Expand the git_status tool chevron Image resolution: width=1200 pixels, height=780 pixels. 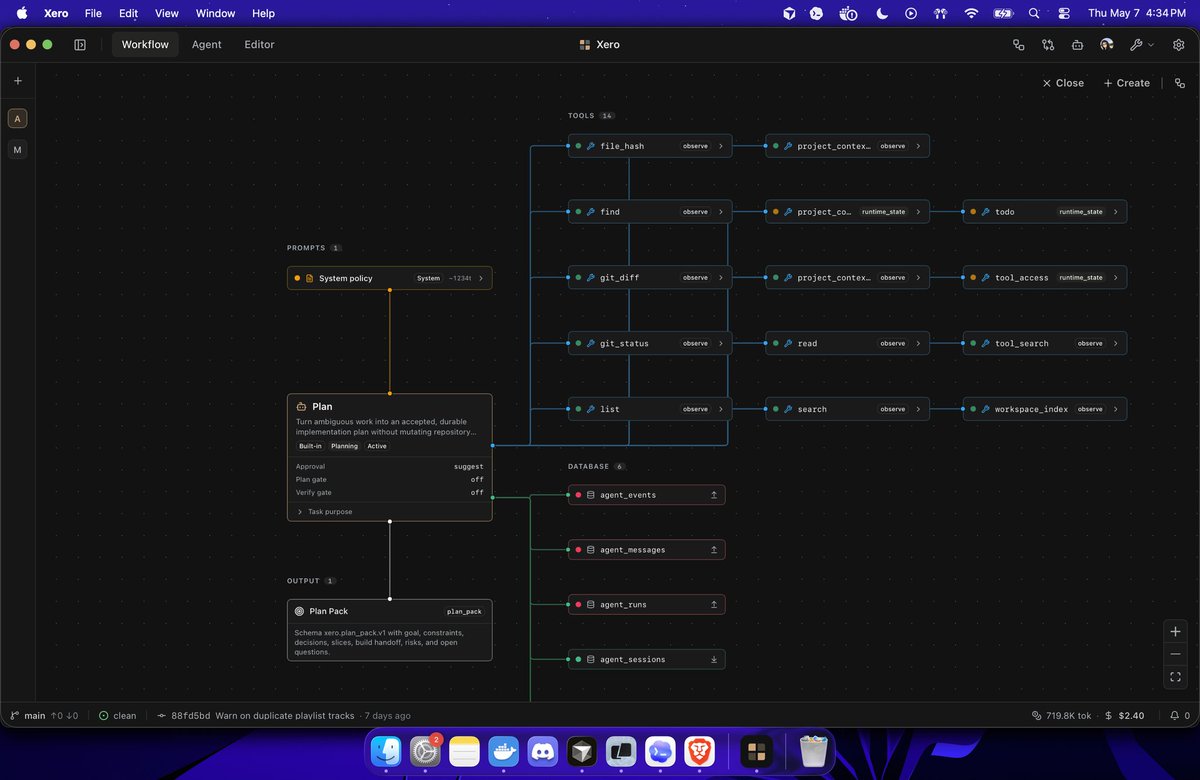coord(721,344)
